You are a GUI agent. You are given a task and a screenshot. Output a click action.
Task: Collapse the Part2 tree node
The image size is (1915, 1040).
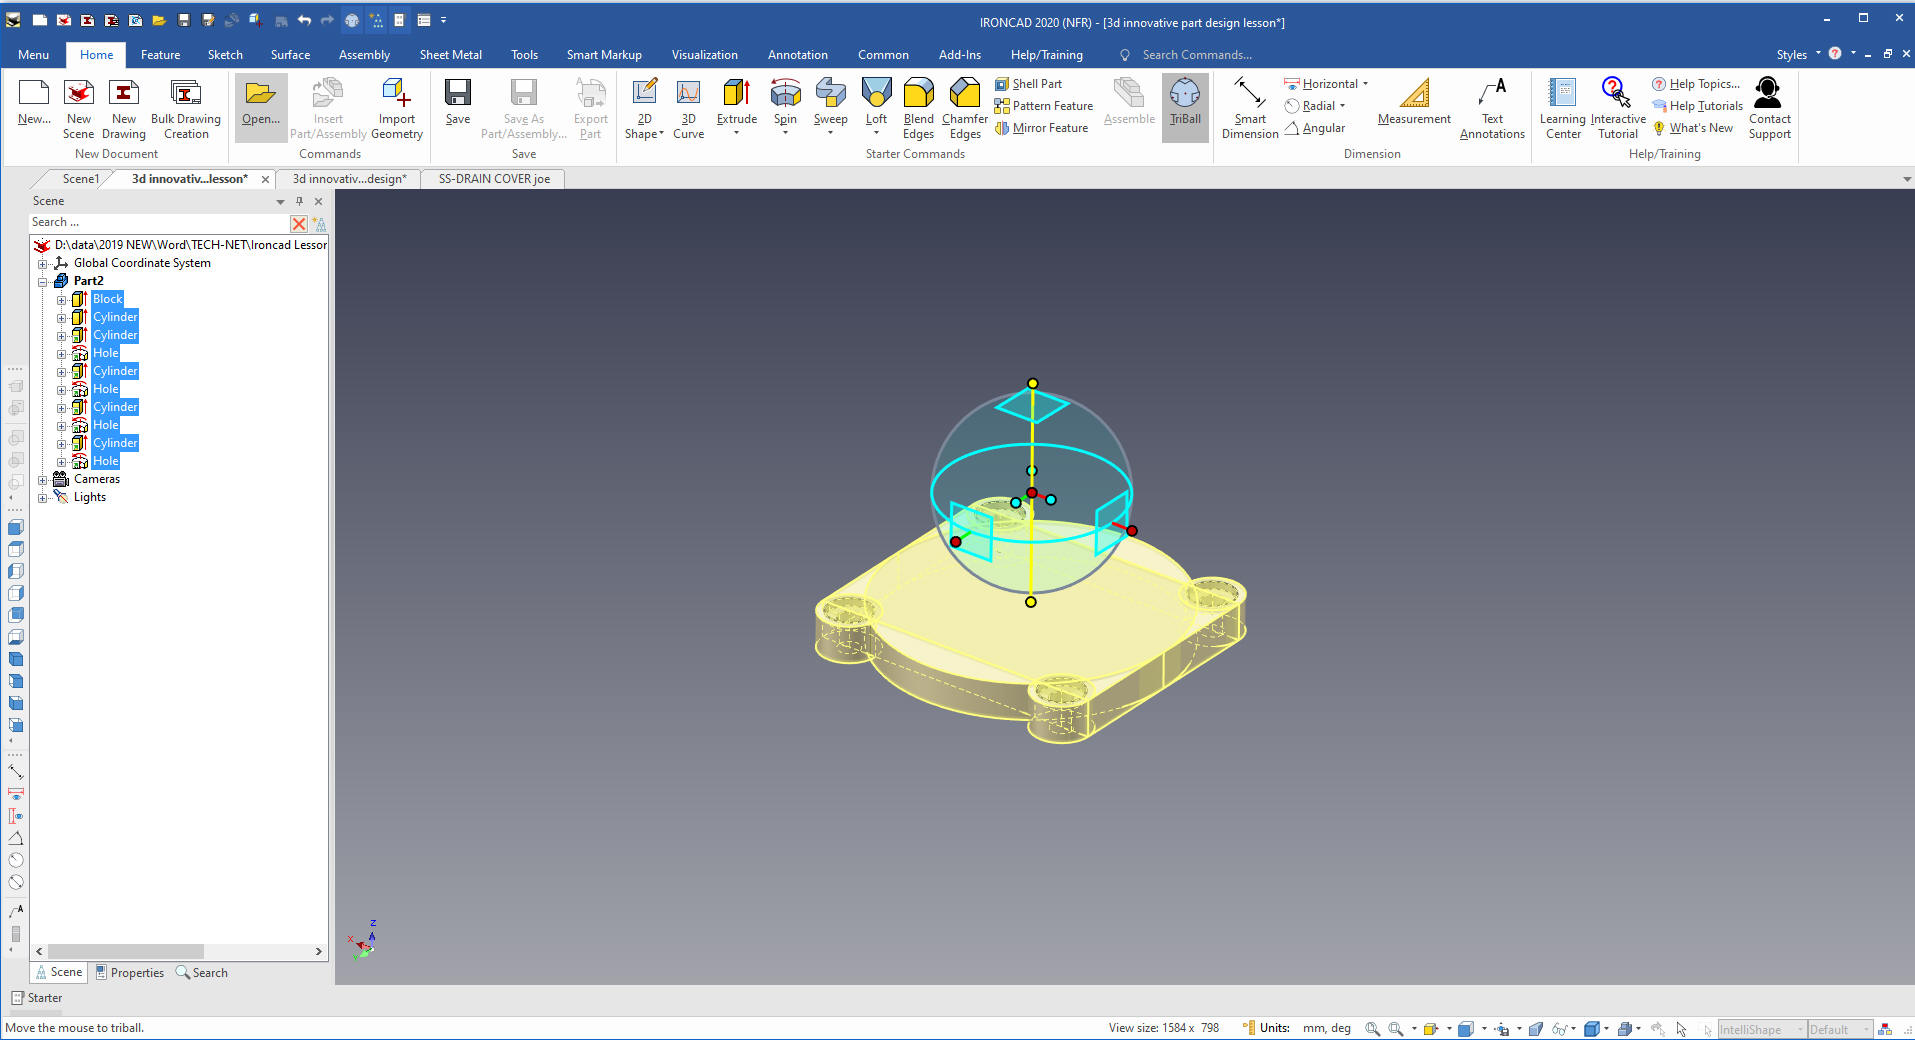tap(43, 282)
